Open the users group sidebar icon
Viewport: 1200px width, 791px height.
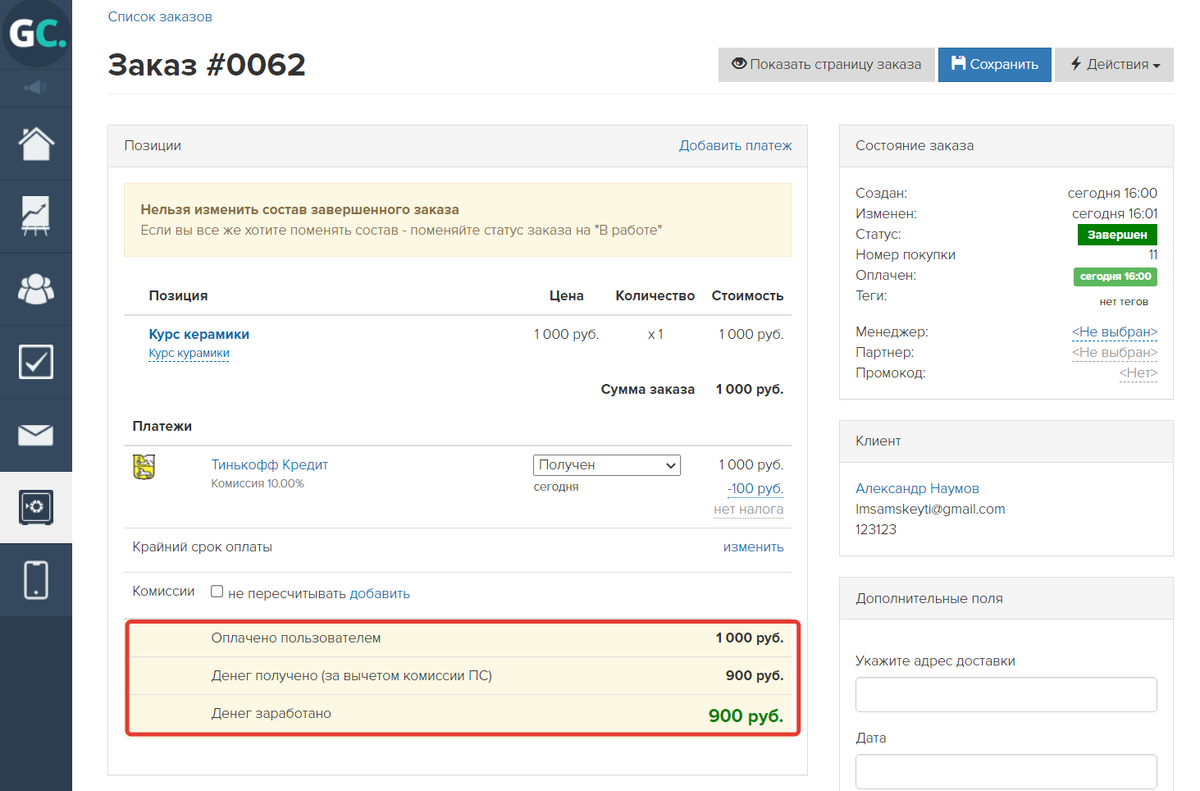coord(36,289)
